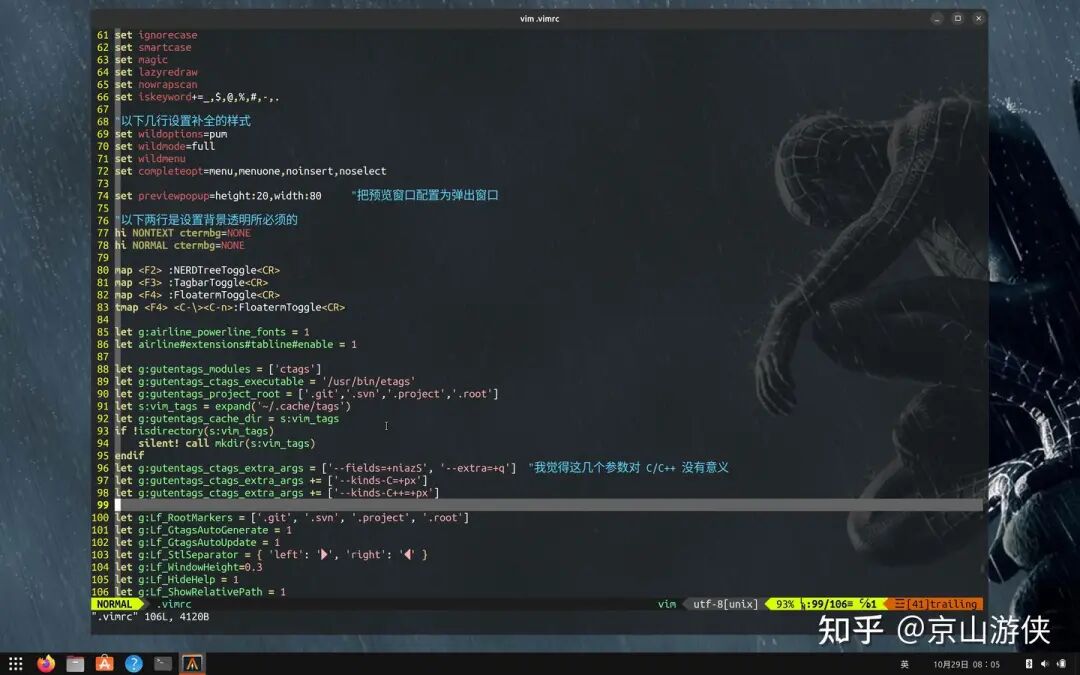The image size is (1080, 675).
Task: Click 'airline#extensions#tabline#enable' line
Action: [x=236, y=345]
